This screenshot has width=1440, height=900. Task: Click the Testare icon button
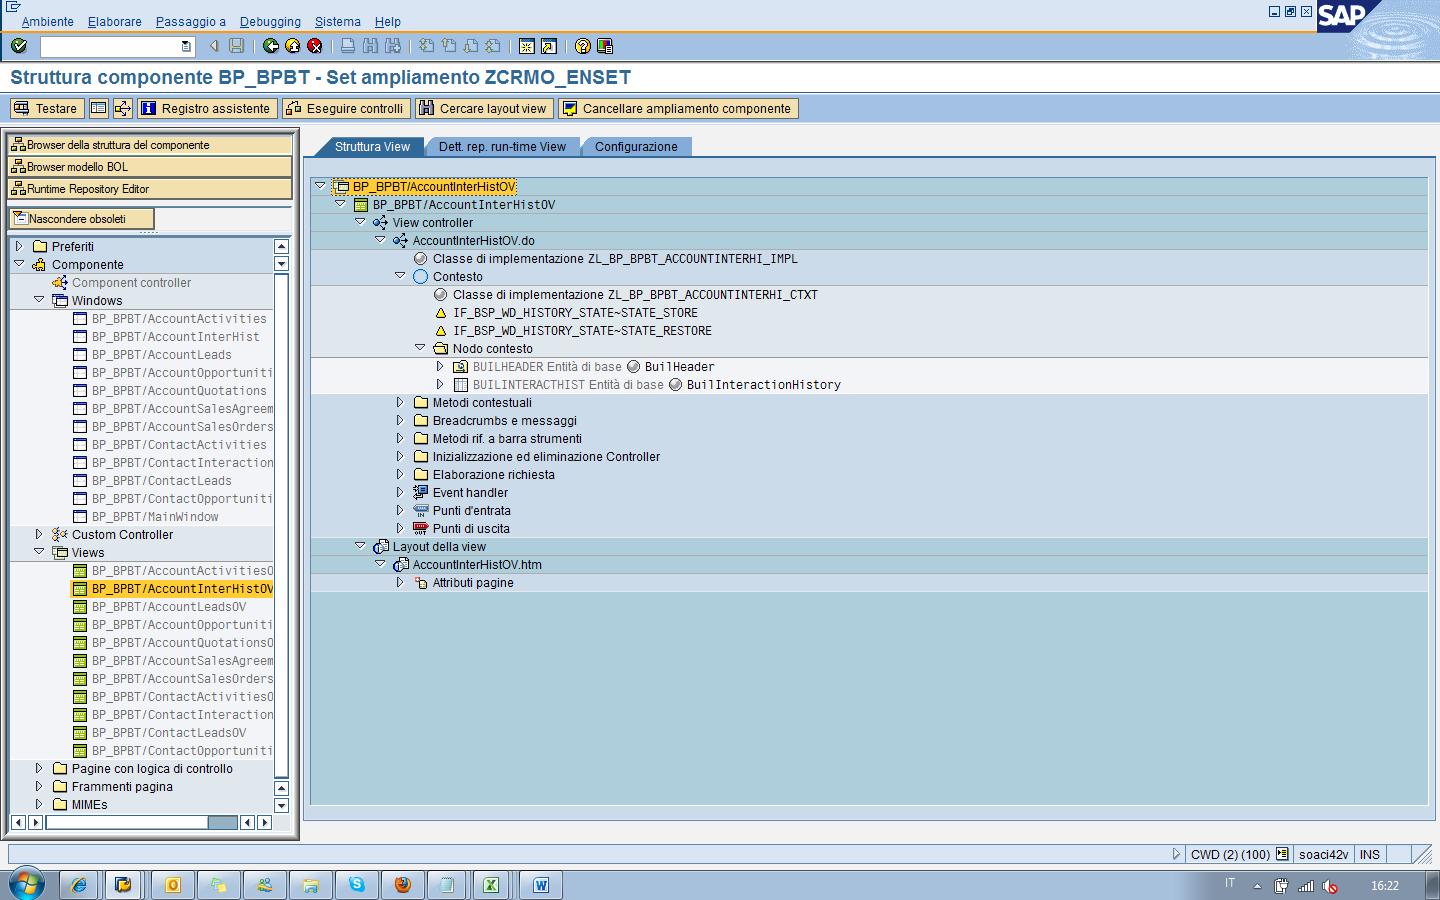pyautogui.click(x=46, y=108)
